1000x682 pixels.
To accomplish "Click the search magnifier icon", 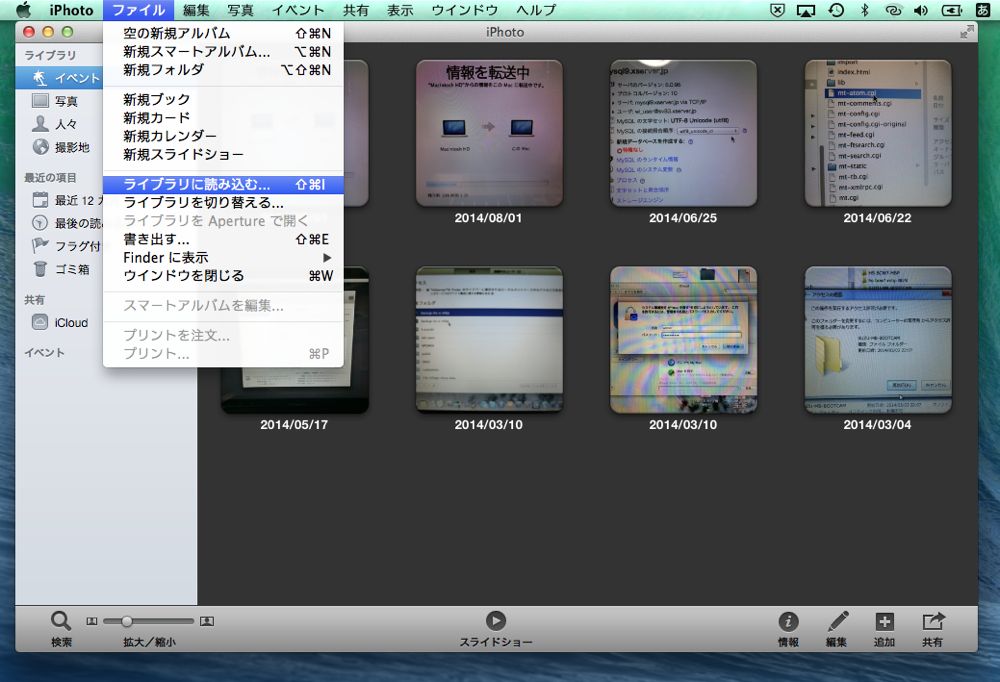I will point(61,621).
